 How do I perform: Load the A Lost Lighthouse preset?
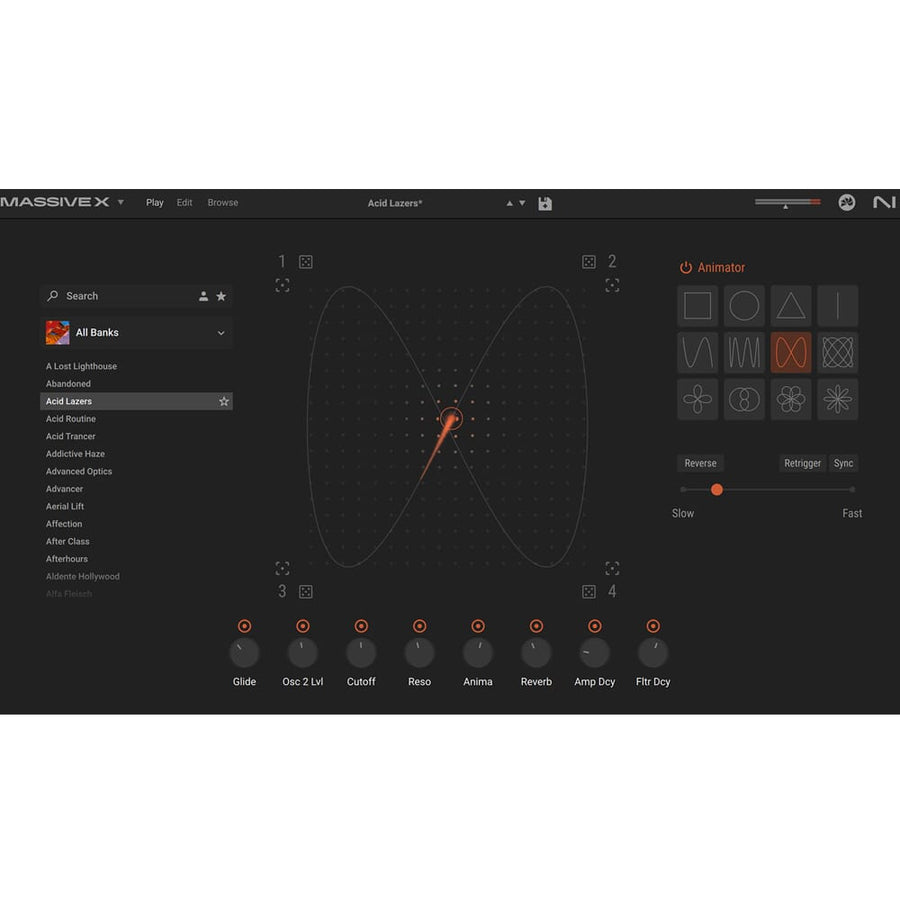pos(82,366)
